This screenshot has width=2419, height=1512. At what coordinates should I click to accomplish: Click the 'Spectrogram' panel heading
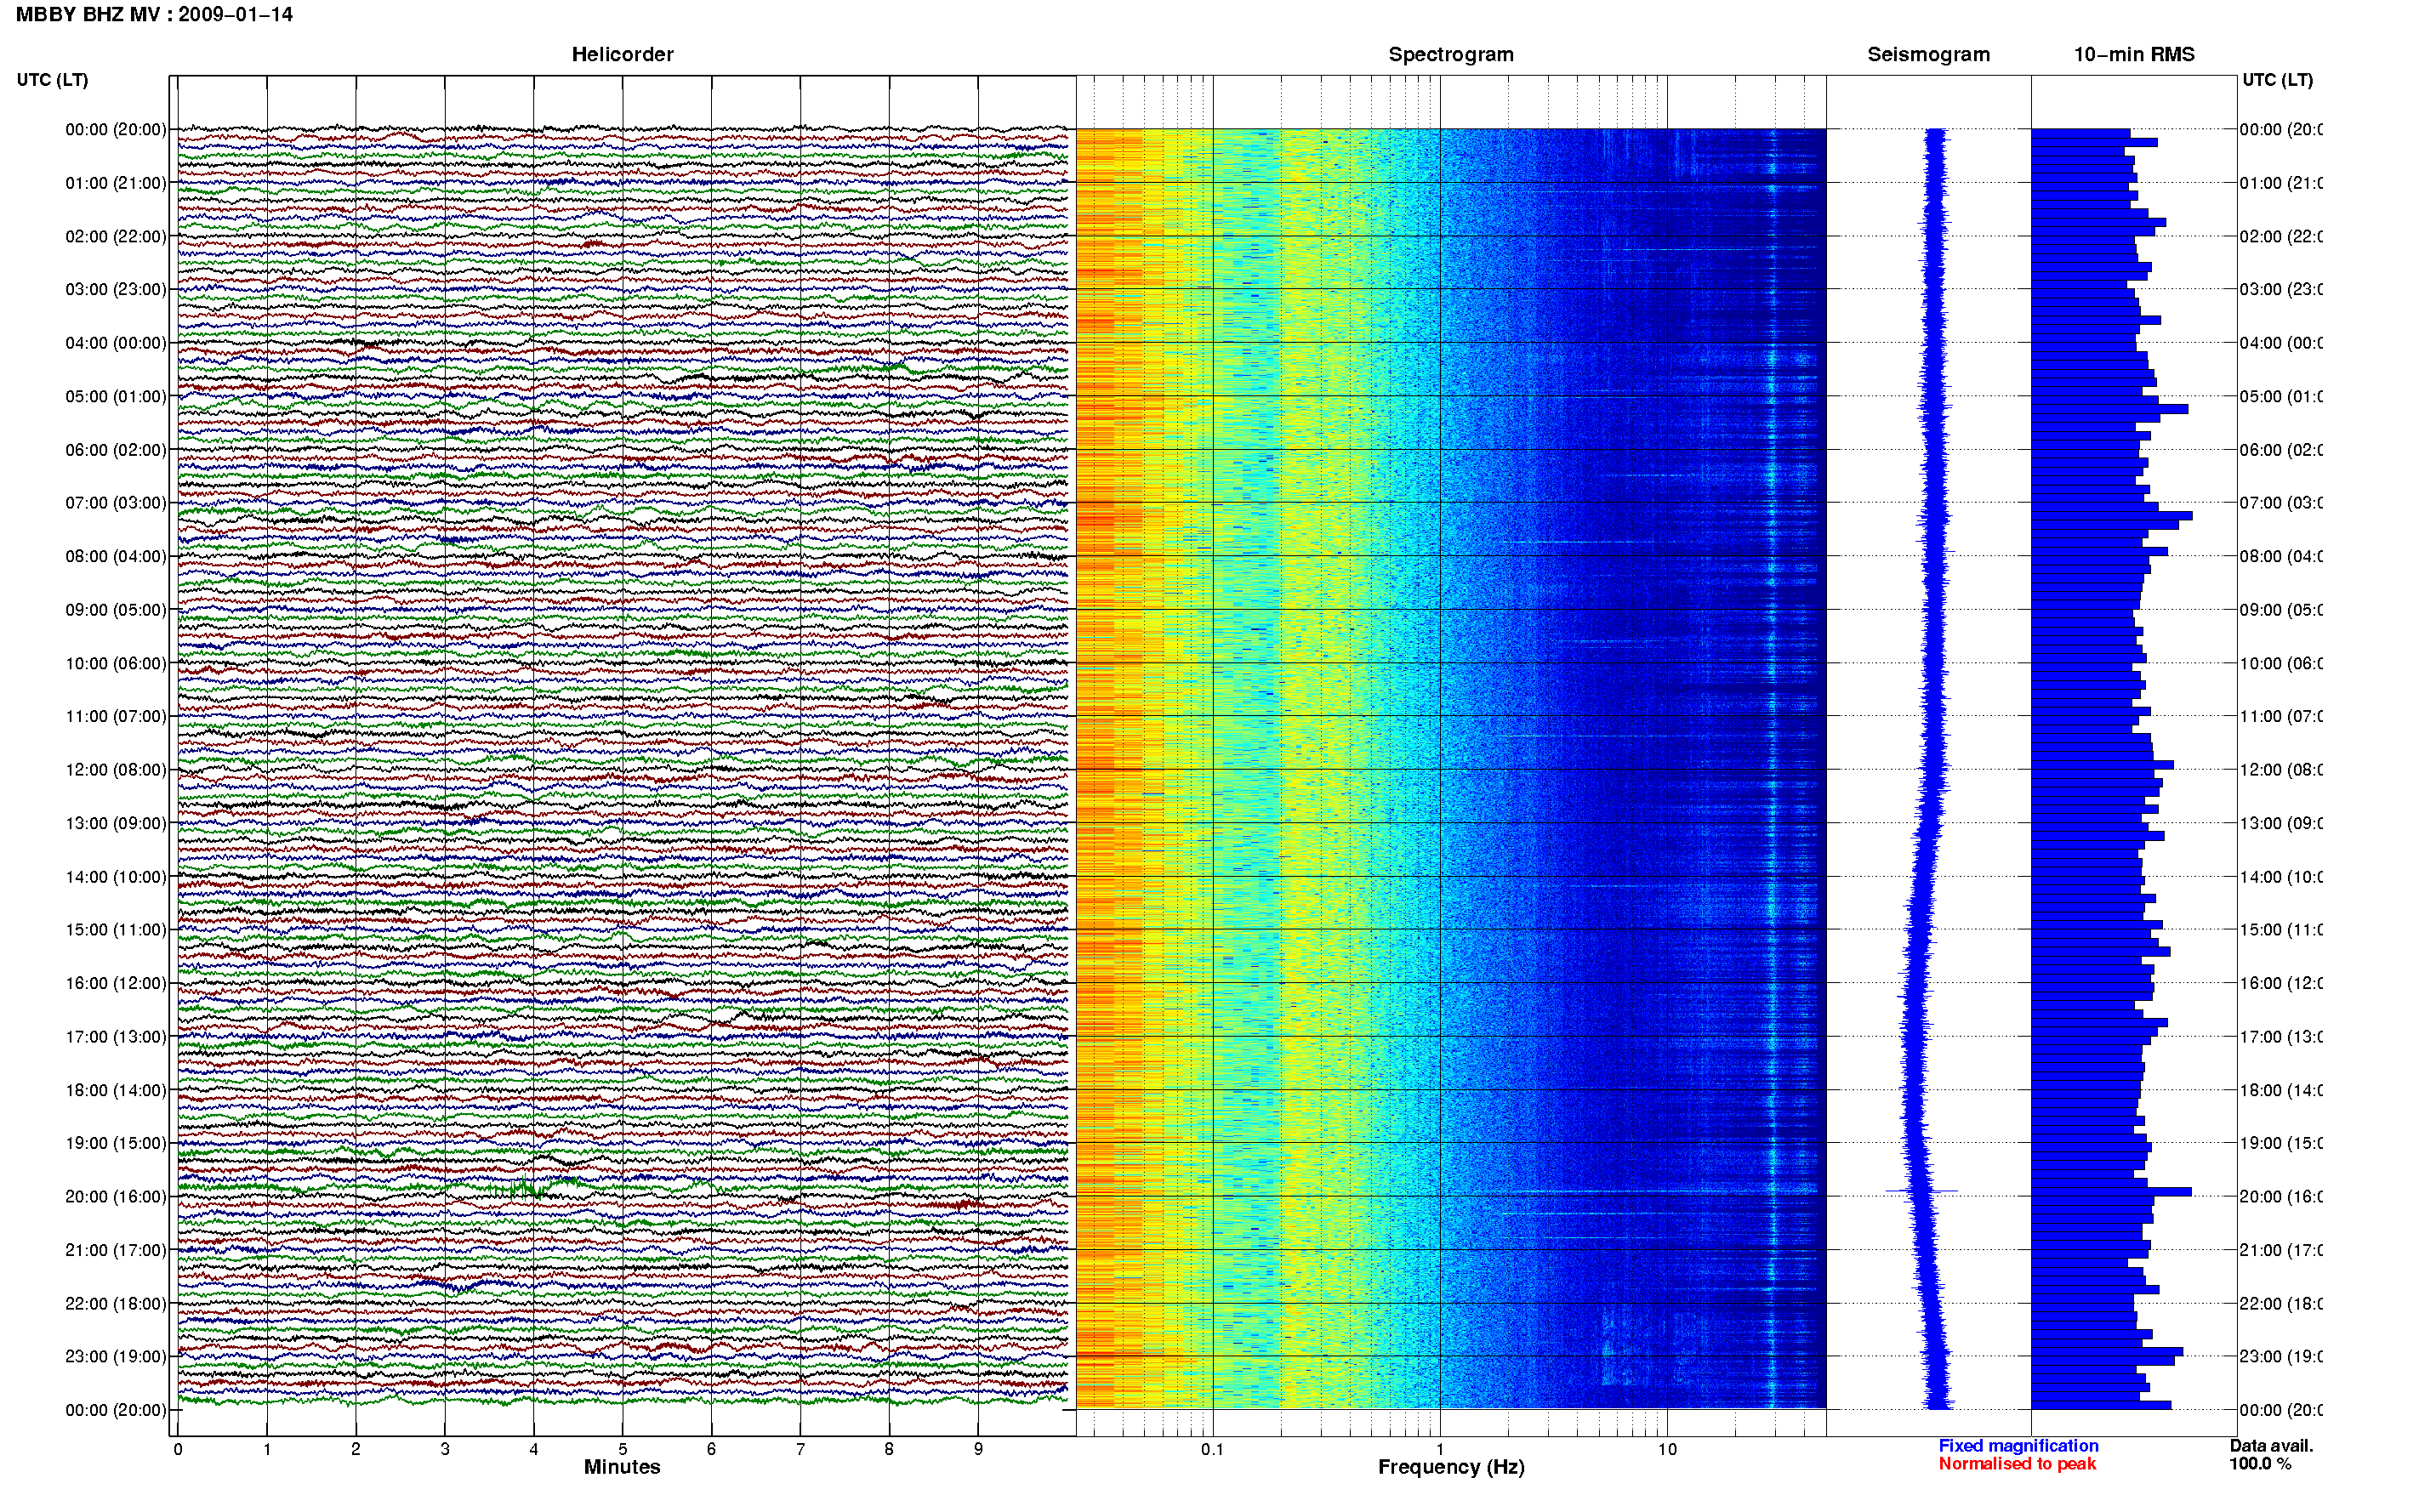point(1451,54)
